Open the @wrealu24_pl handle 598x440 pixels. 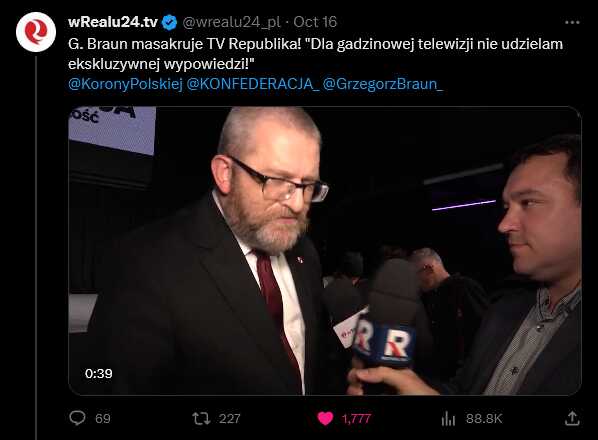tap(231, 22)
